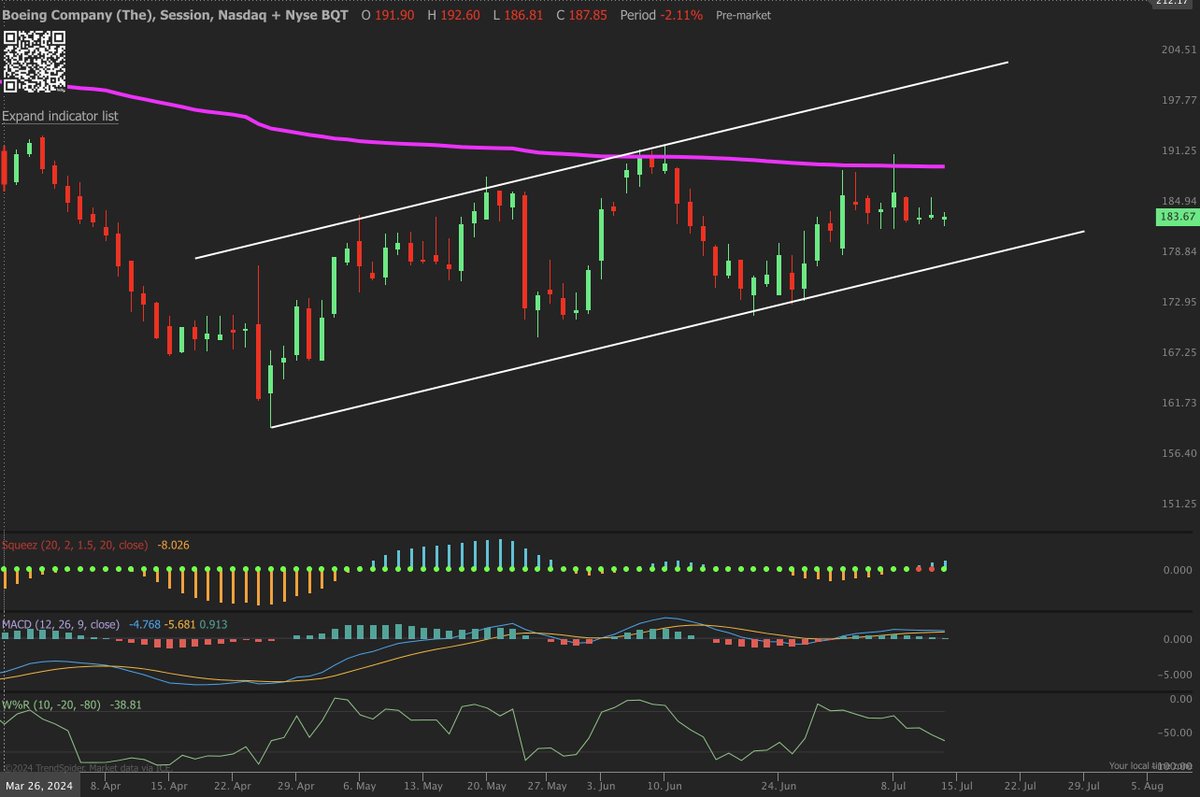Select the upper white channel trendline
Viewport: 1200px width, 797px height.
[601, 160]
